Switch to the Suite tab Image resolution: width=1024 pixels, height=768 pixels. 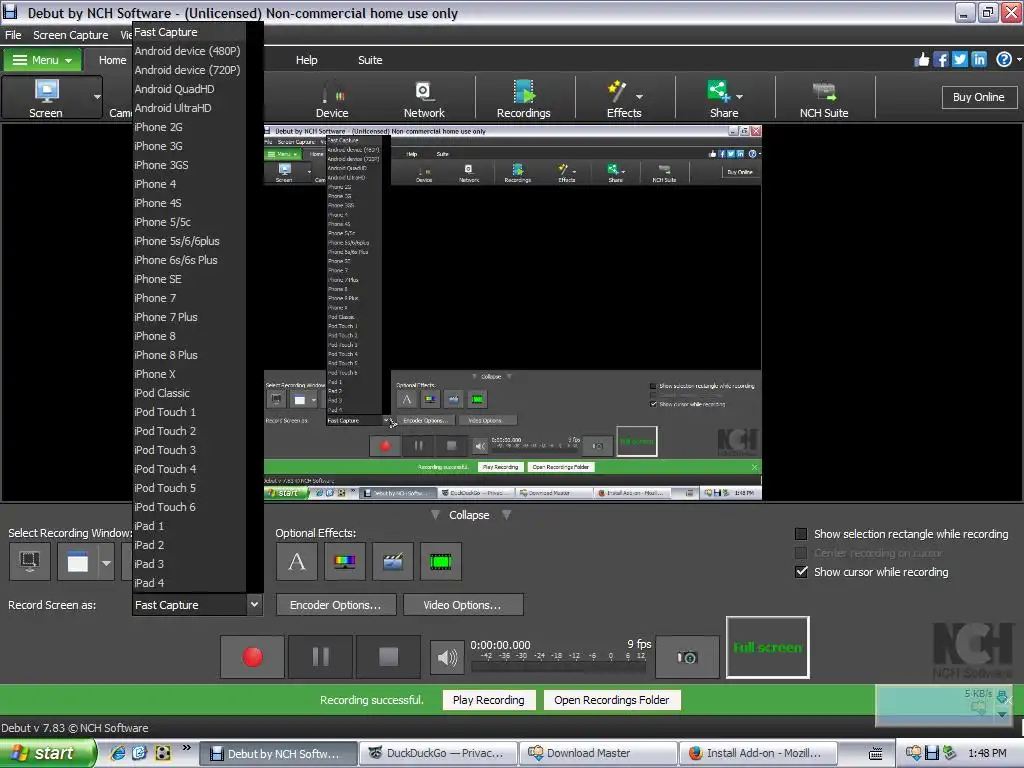pos(370,60)
